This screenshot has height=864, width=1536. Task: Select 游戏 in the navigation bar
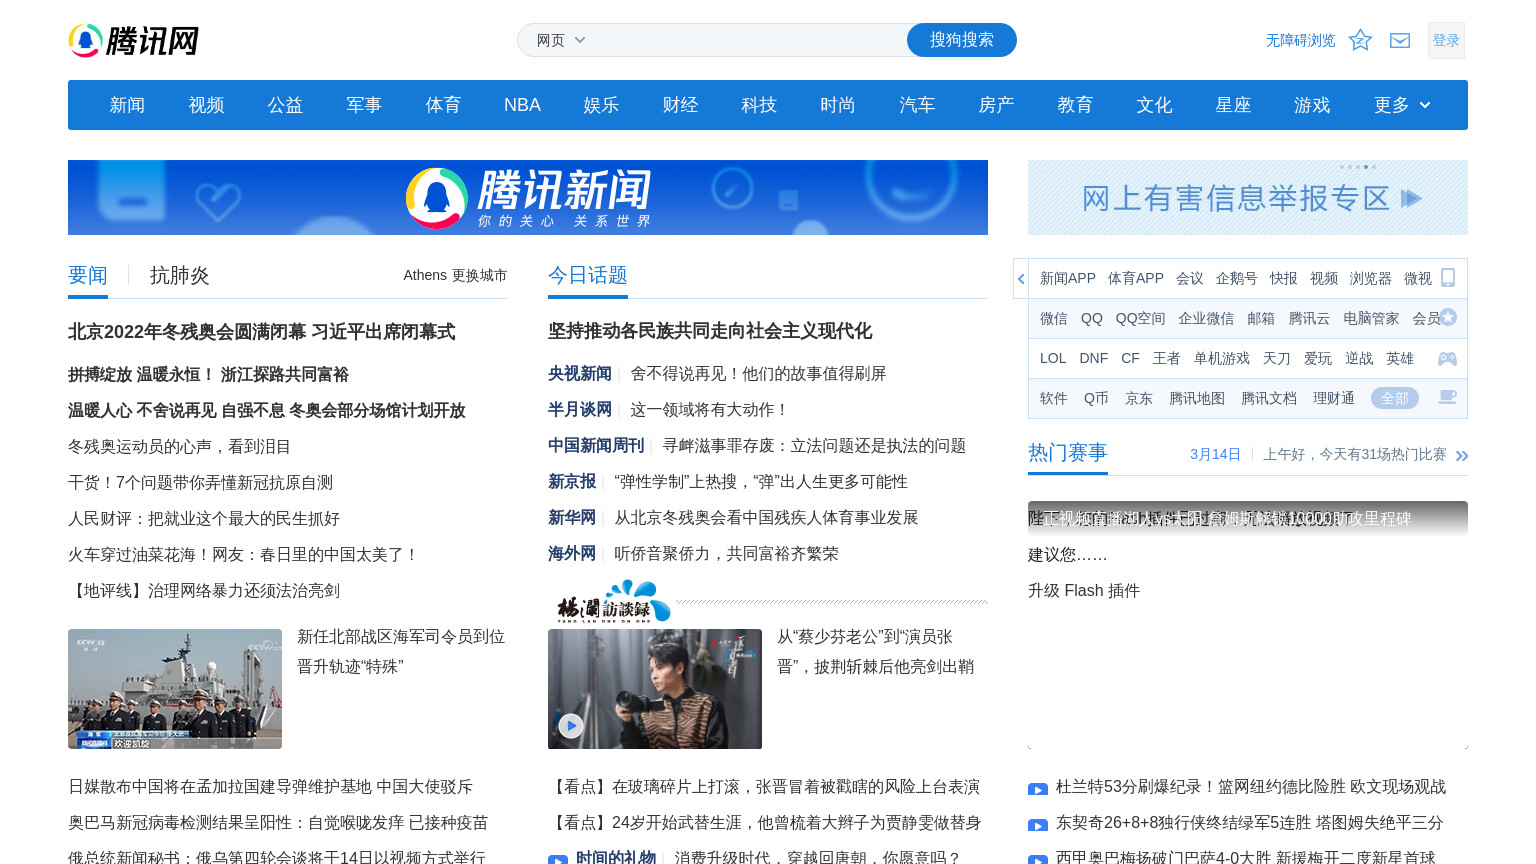[x=1312, y=105]
